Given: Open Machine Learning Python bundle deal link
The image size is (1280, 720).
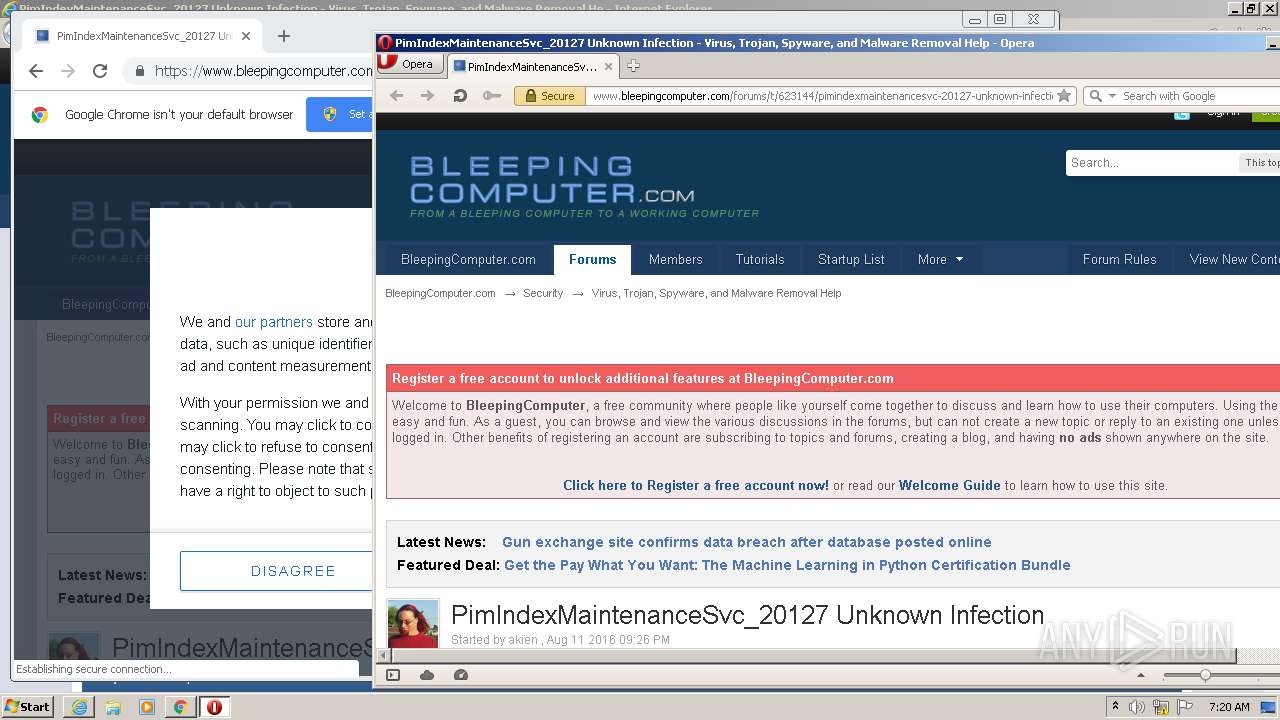Looking at the screenshot, I should tap(787, 565).
